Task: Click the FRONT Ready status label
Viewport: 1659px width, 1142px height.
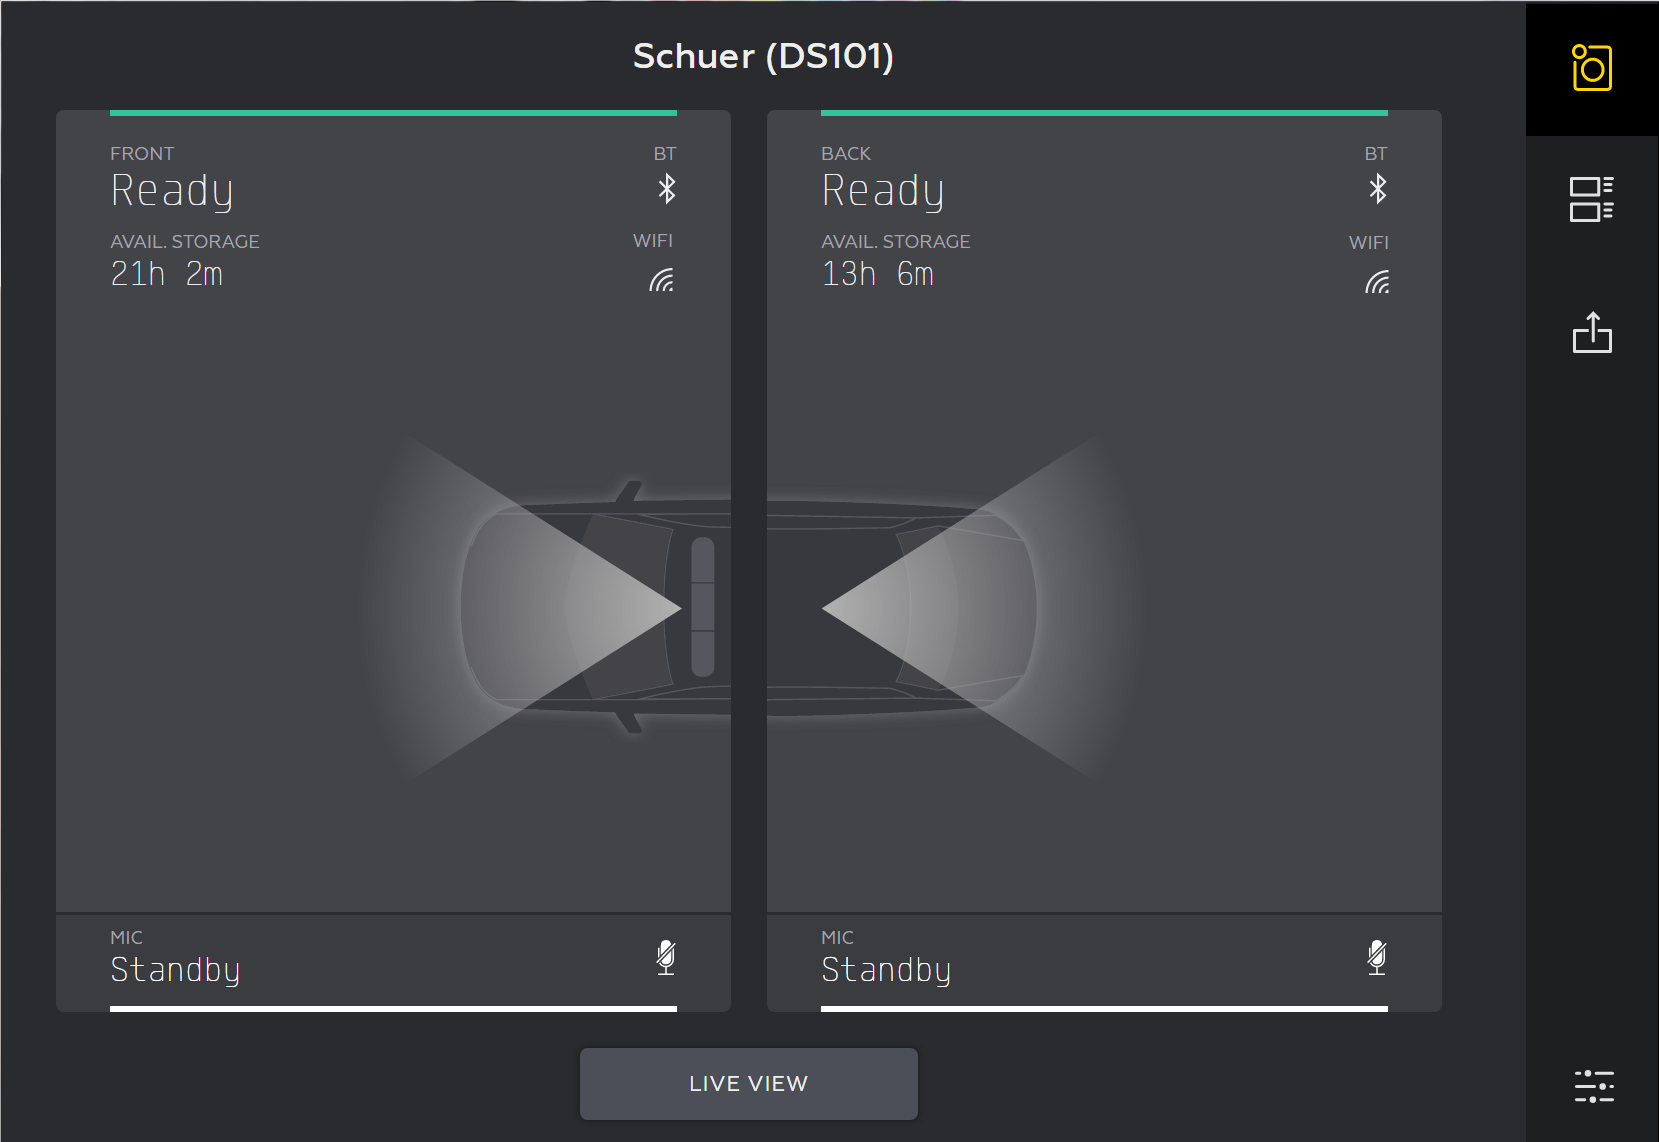Action: pyautogui.click(x=171, y=190)
